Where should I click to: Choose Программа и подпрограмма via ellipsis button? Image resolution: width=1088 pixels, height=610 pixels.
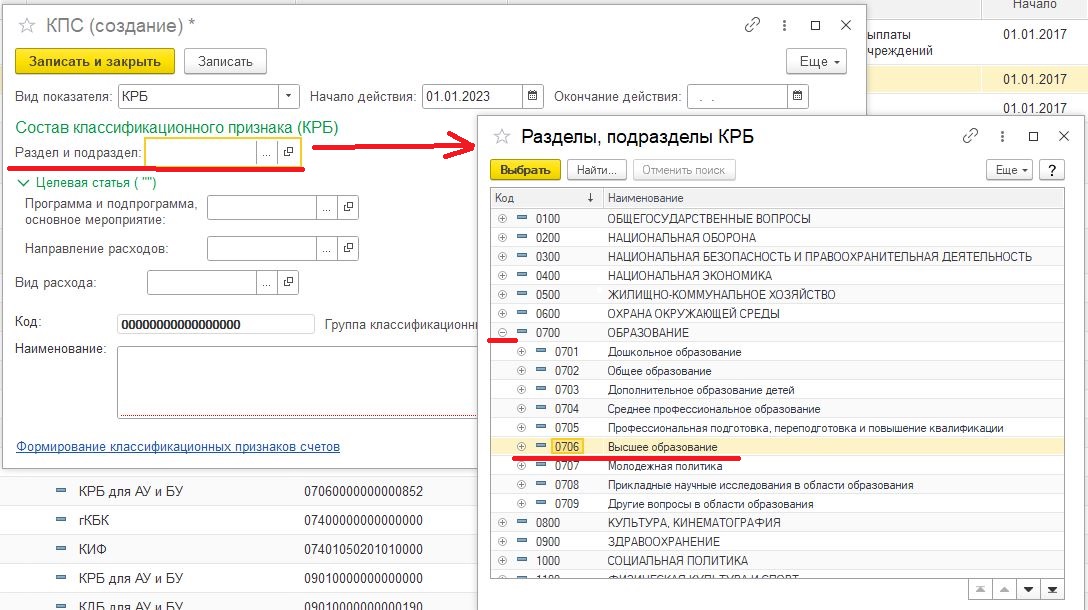(x=327, y=207)
